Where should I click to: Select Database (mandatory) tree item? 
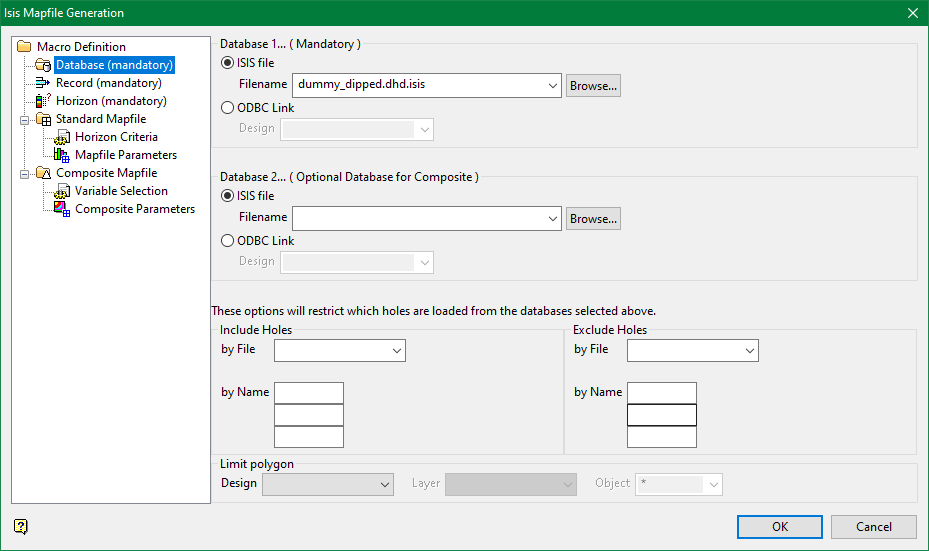pos(114,65)
